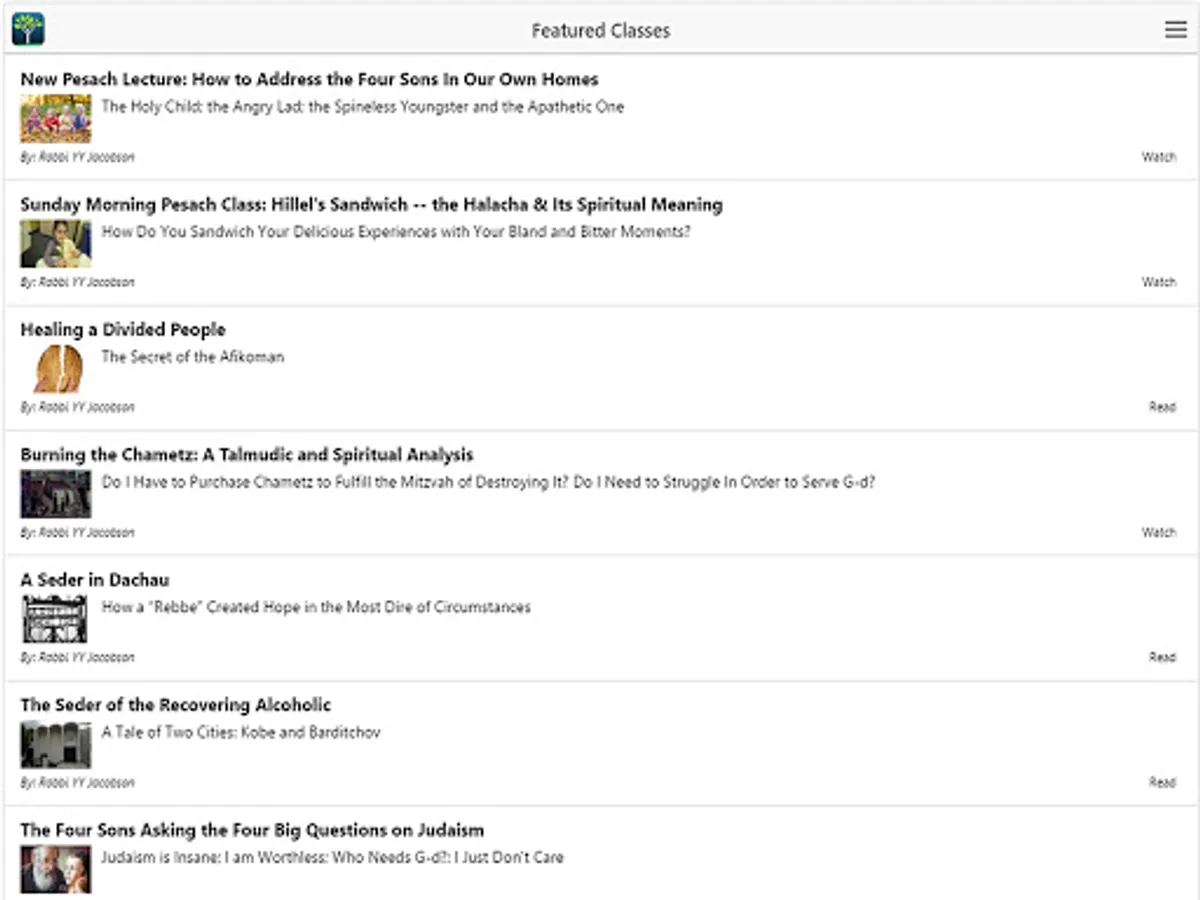Screen dimensions: 1200x900
Task: Read The Seder of the Recovering Alcoholic
Action: coord(1161,782)
